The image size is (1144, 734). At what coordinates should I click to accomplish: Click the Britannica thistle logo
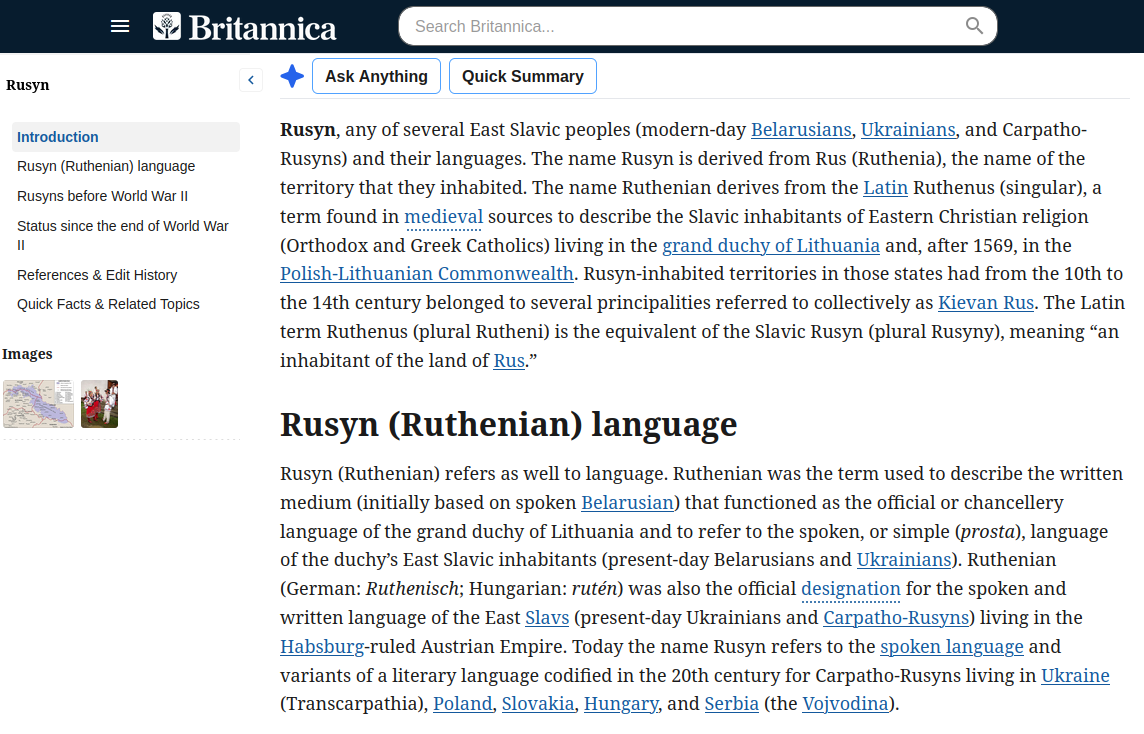[x=167, y=26]
